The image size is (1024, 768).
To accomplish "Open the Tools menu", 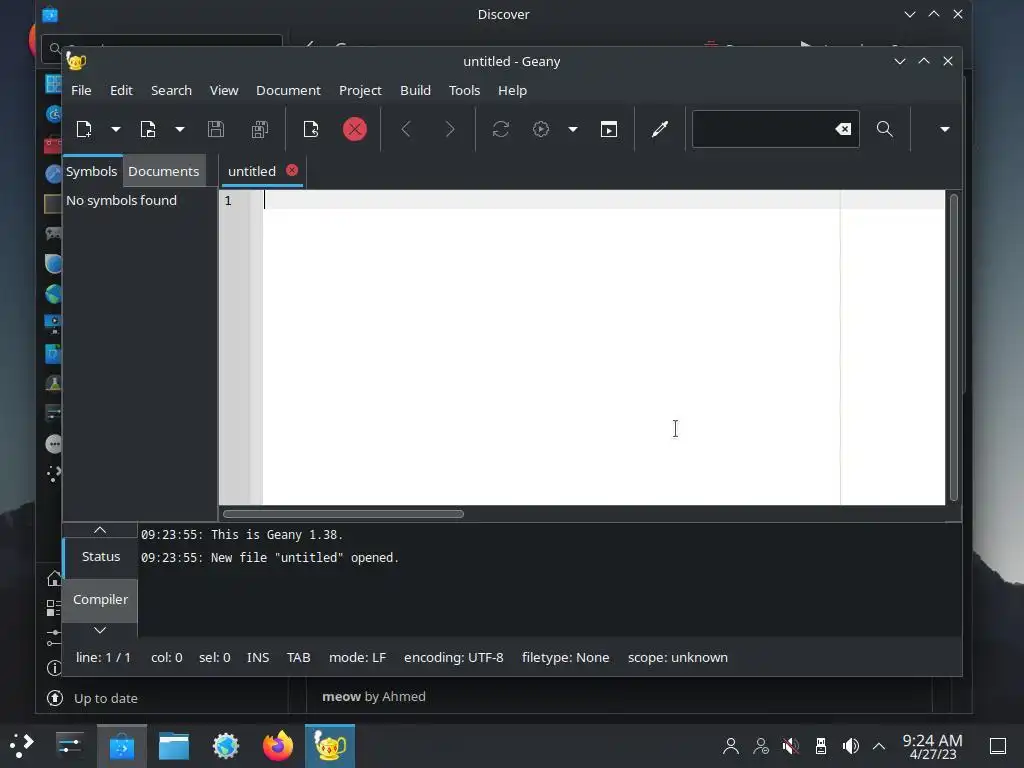I will (464, 90).
